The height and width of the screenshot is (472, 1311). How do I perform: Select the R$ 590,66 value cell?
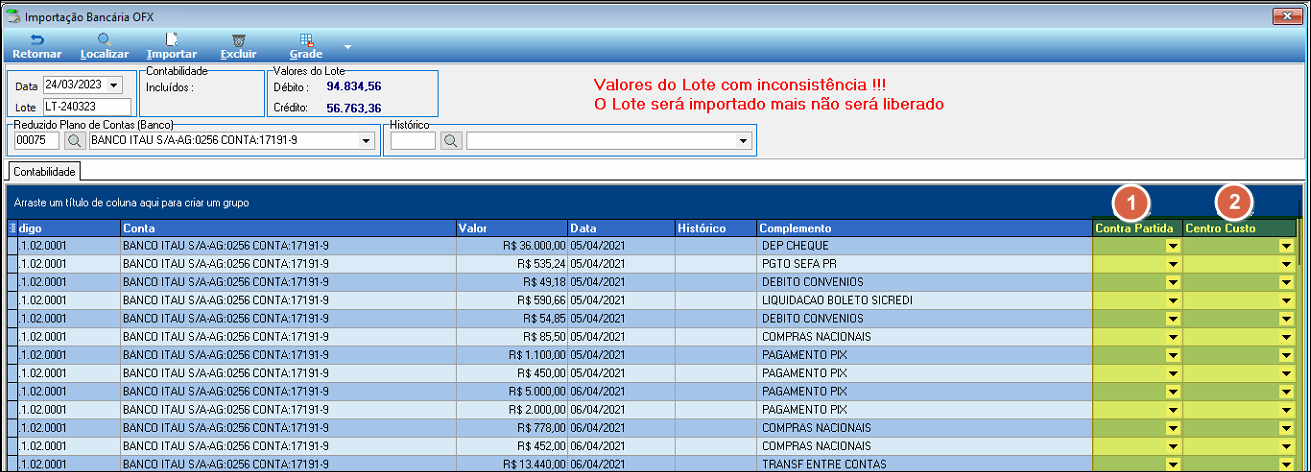(x=511, y=300)
